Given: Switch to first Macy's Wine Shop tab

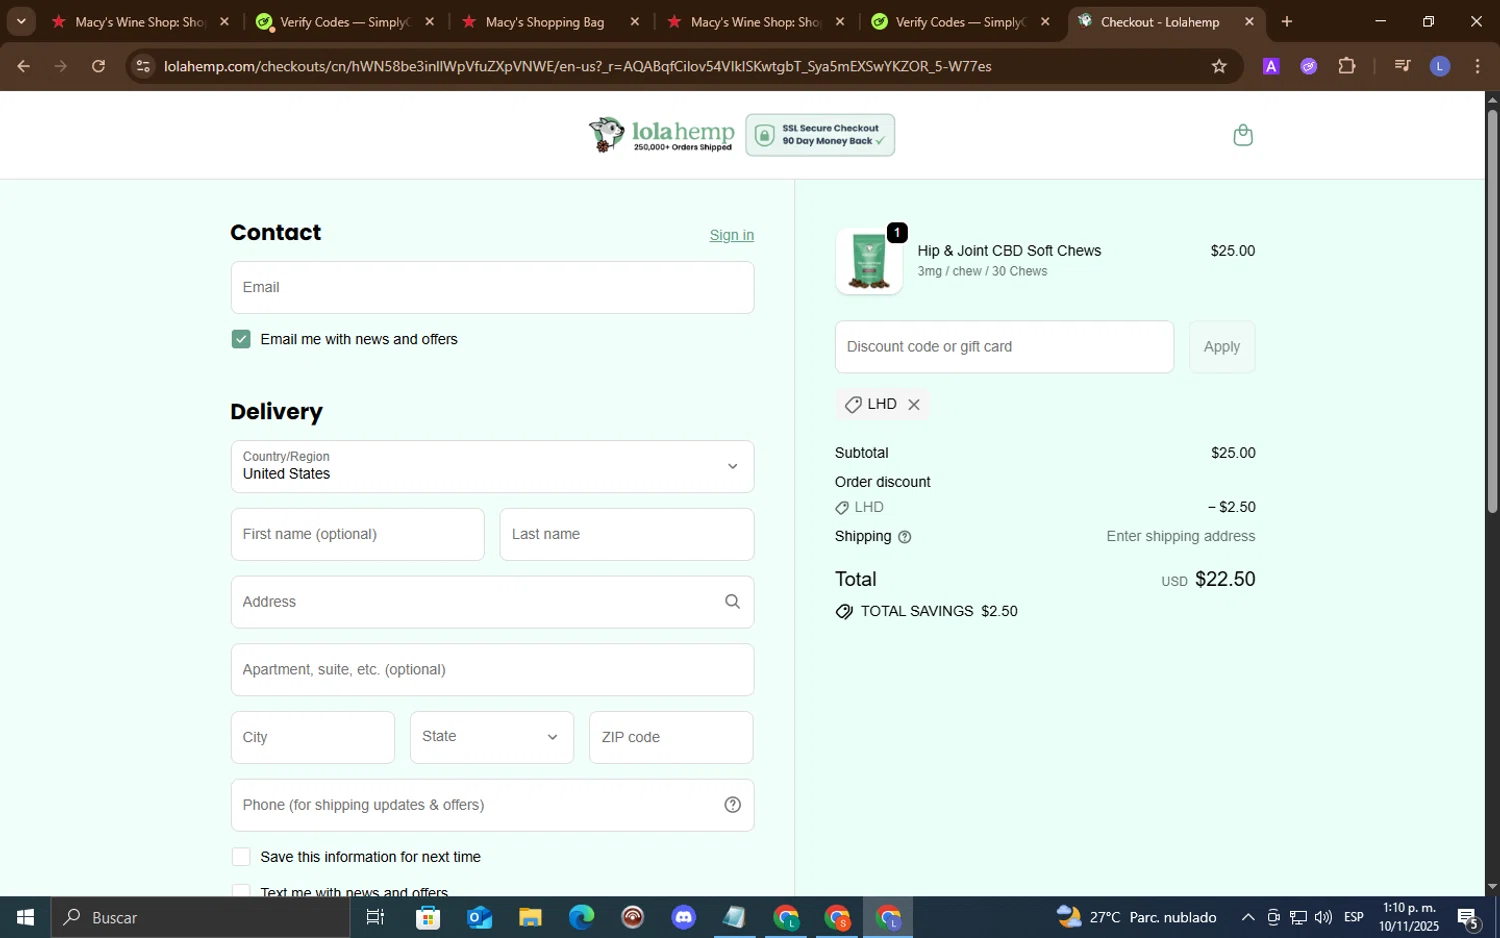Looking at the screenshot, I should click(x=139, y=22).
